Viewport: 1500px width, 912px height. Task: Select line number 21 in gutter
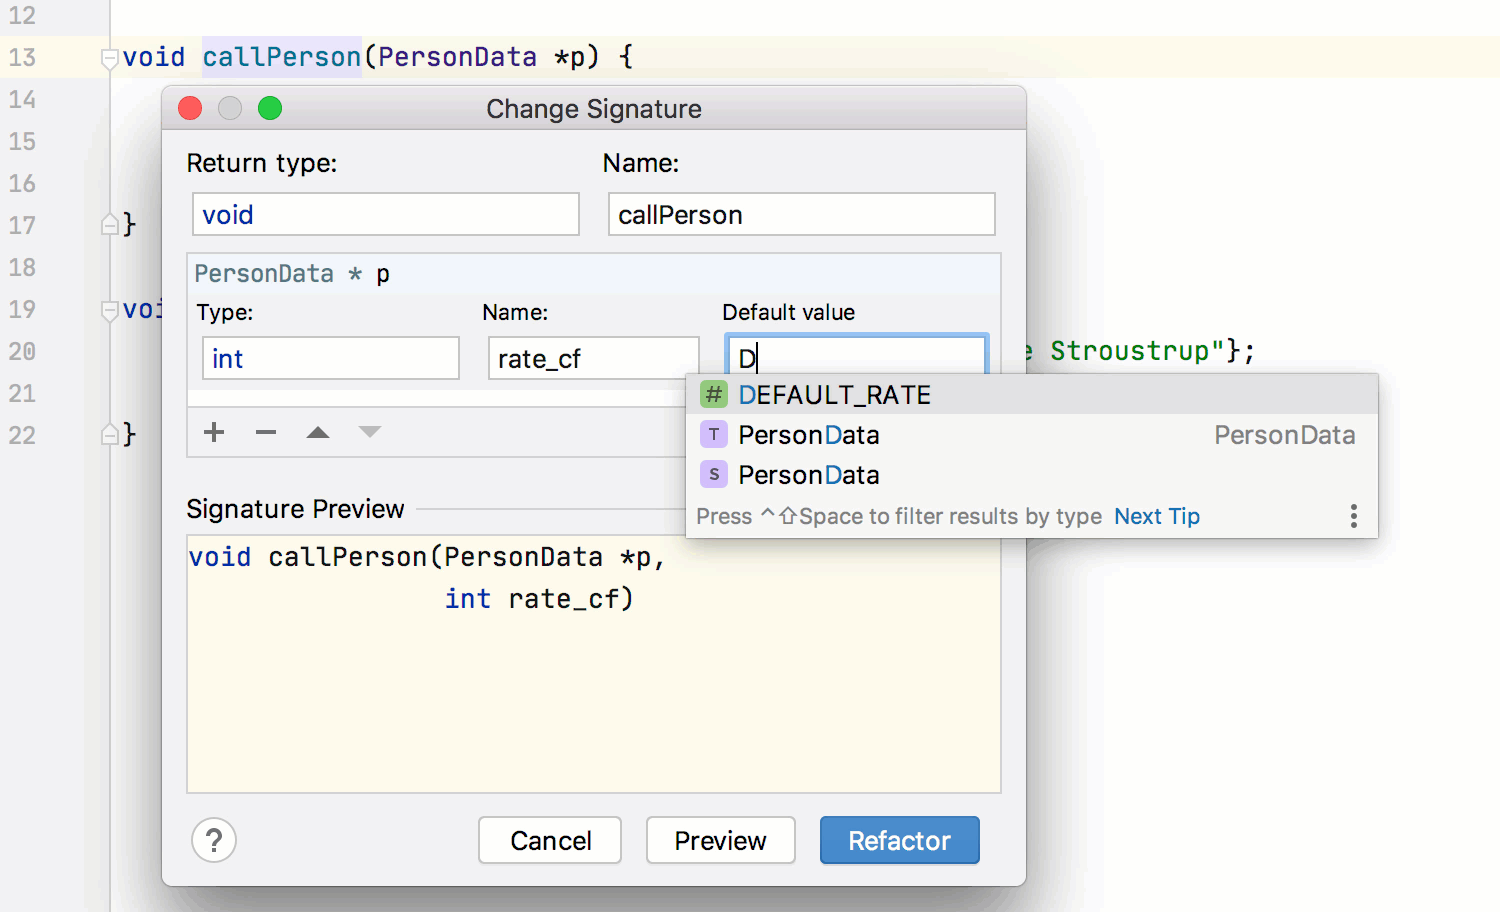(x=22, y=393)
